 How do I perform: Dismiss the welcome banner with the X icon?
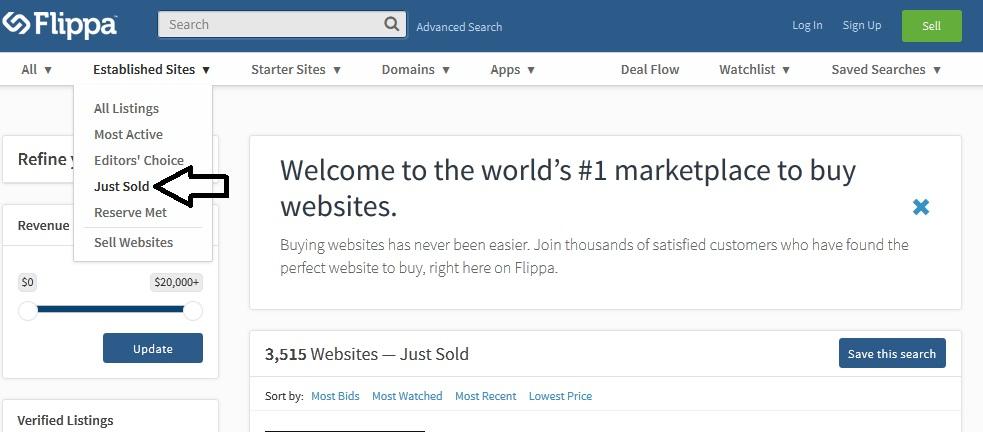[921, 207]
